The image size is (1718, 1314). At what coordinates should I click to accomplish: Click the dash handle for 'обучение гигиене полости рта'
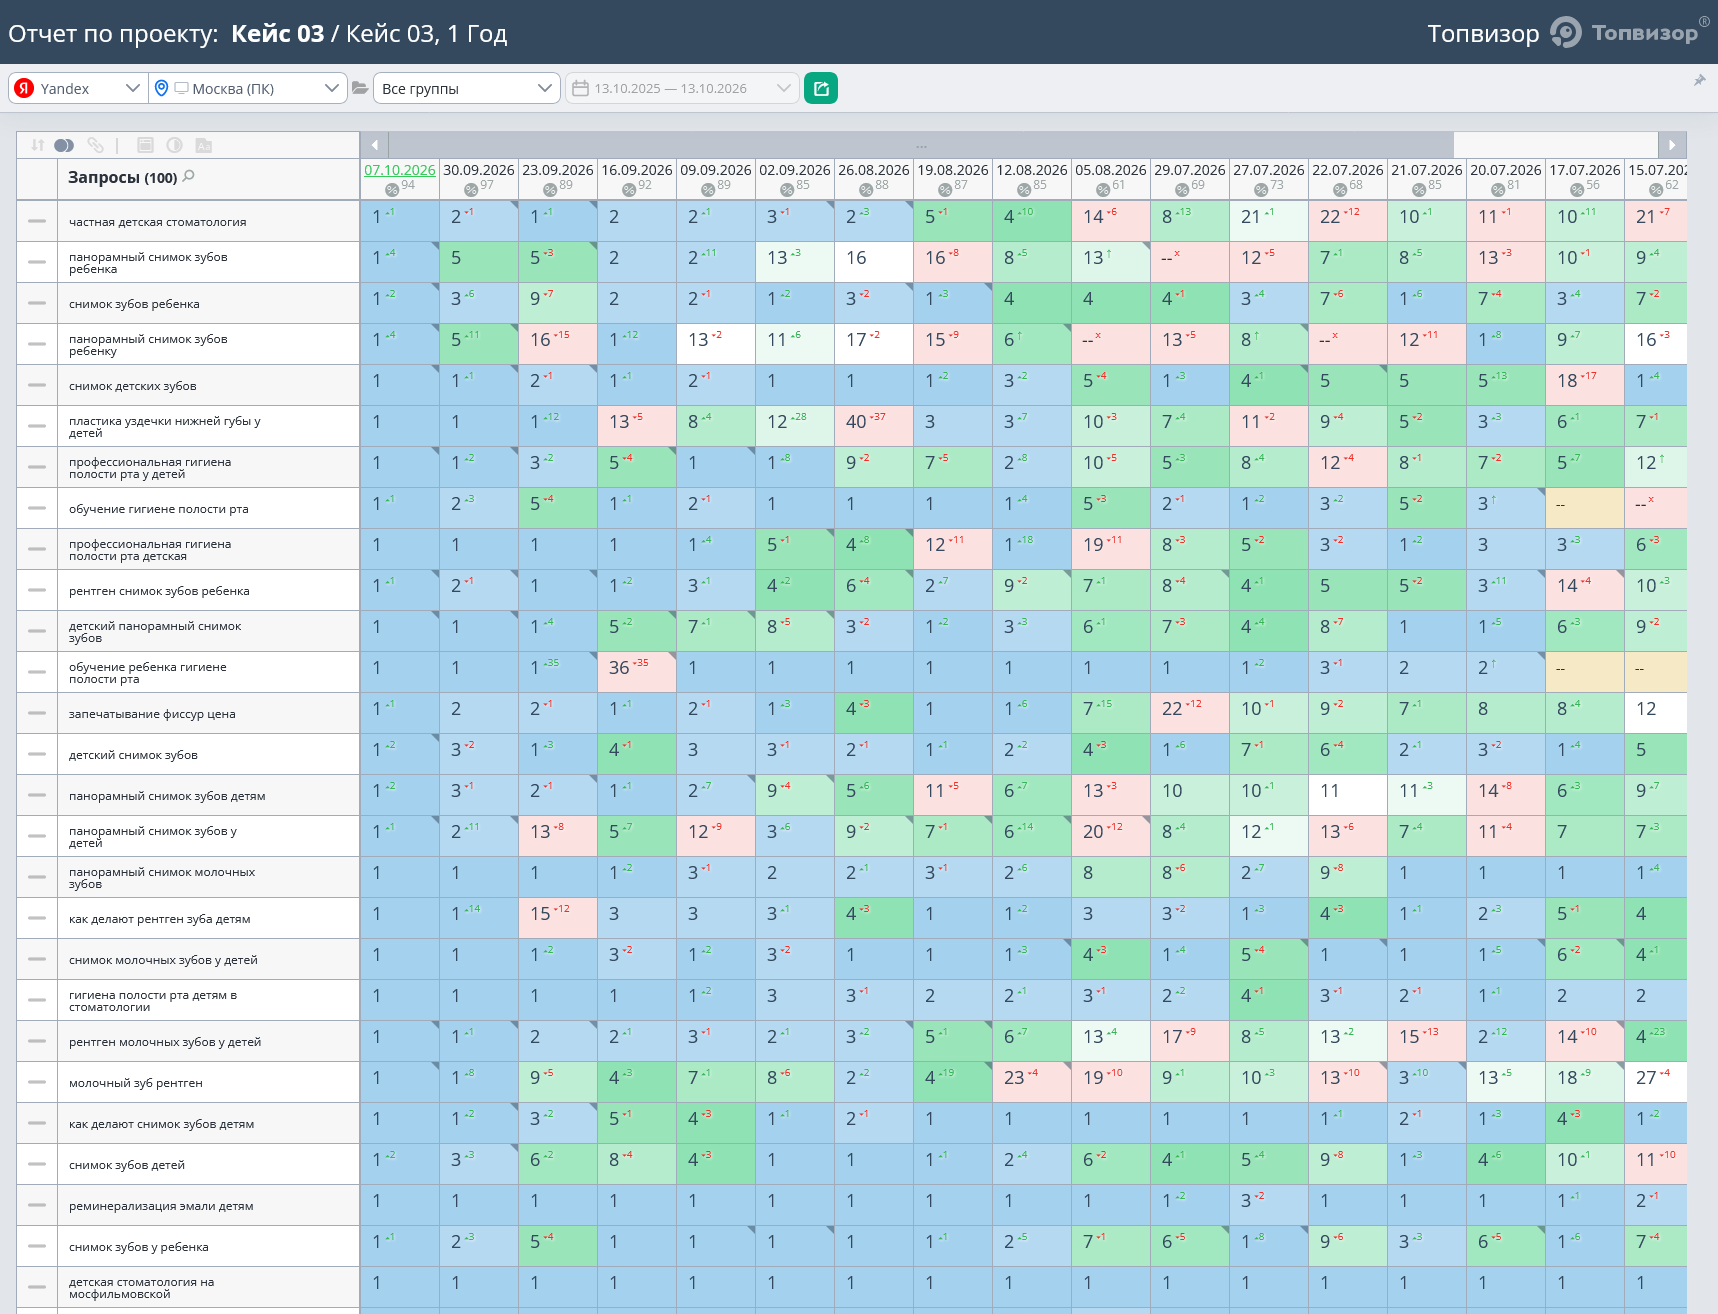pos(37,508)
